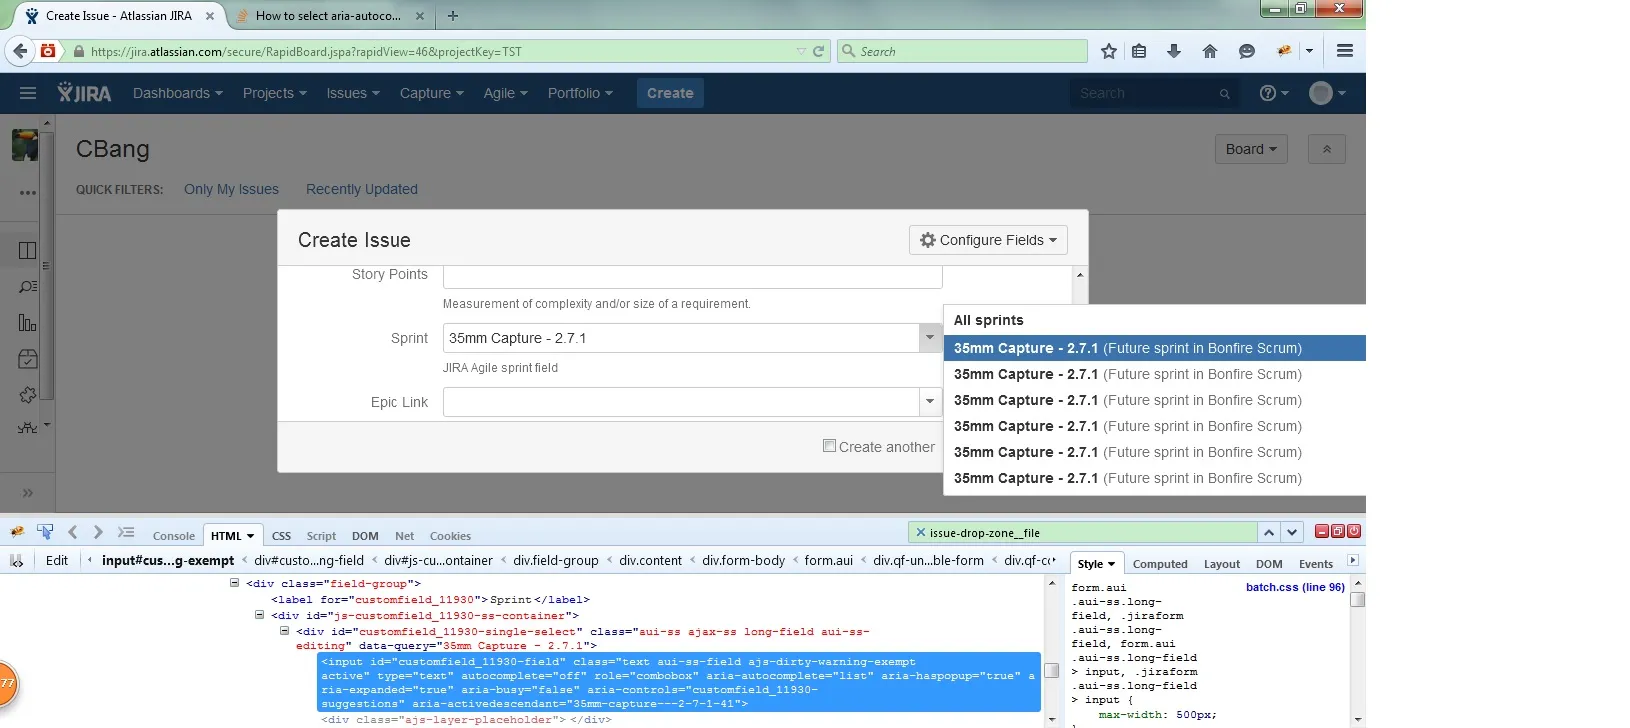The width and height of the screenshot is (1630, 728).
Task: Click the Firebug forward arrow
Action: [x=98, y=532]
